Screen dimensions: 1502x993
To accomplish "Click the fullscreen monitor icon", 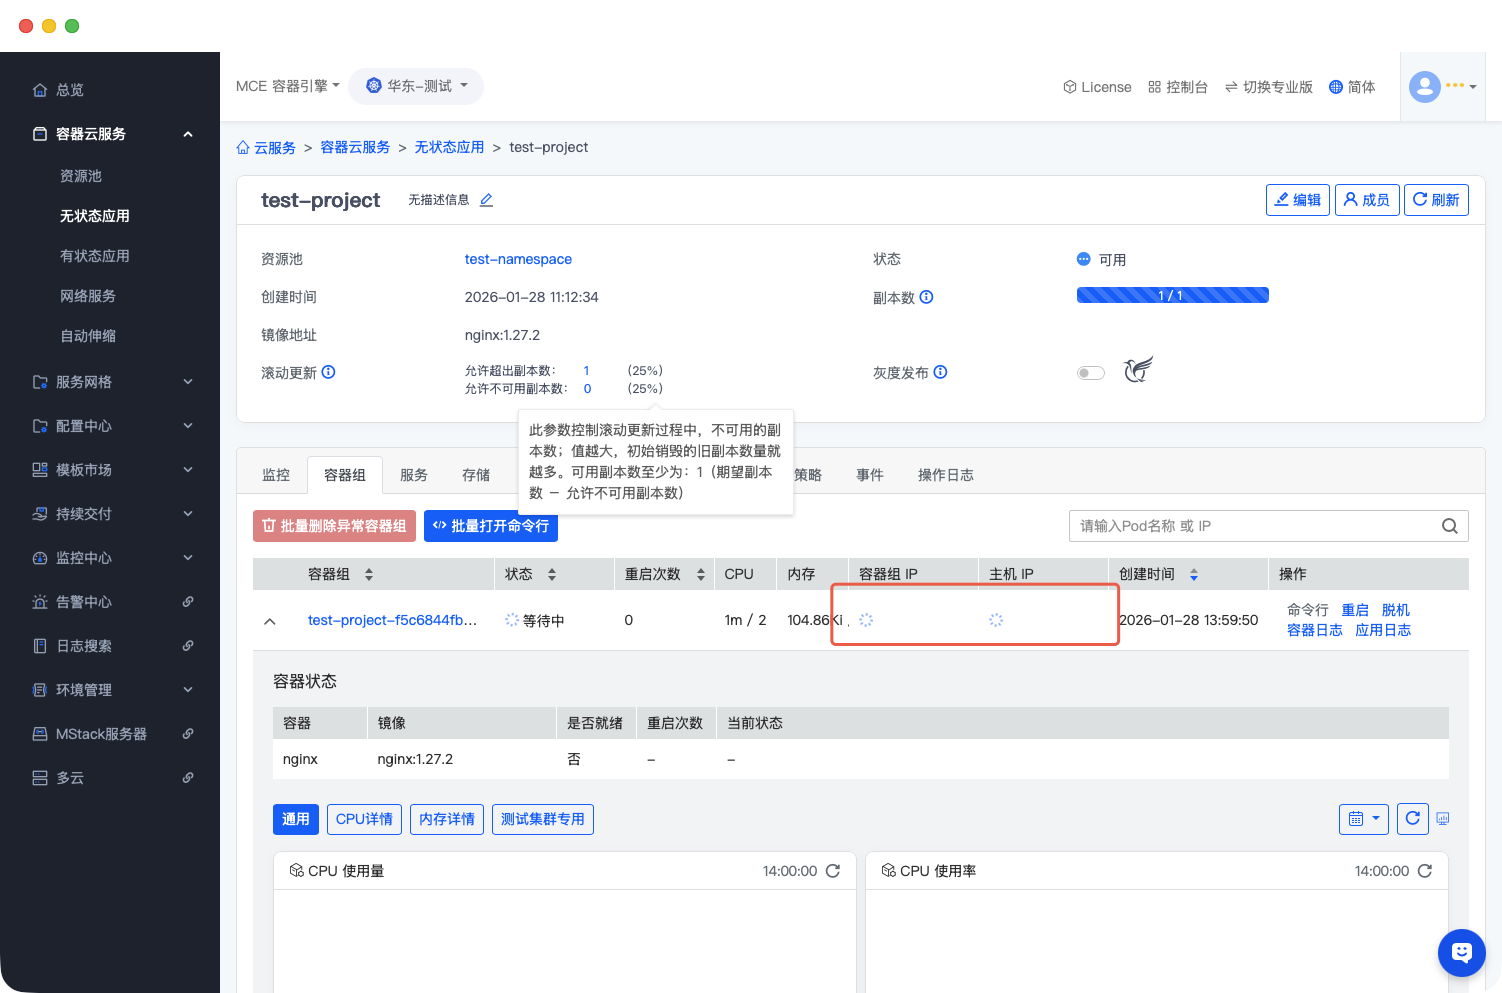I will pyautogui.click(x=1443, y=819).
